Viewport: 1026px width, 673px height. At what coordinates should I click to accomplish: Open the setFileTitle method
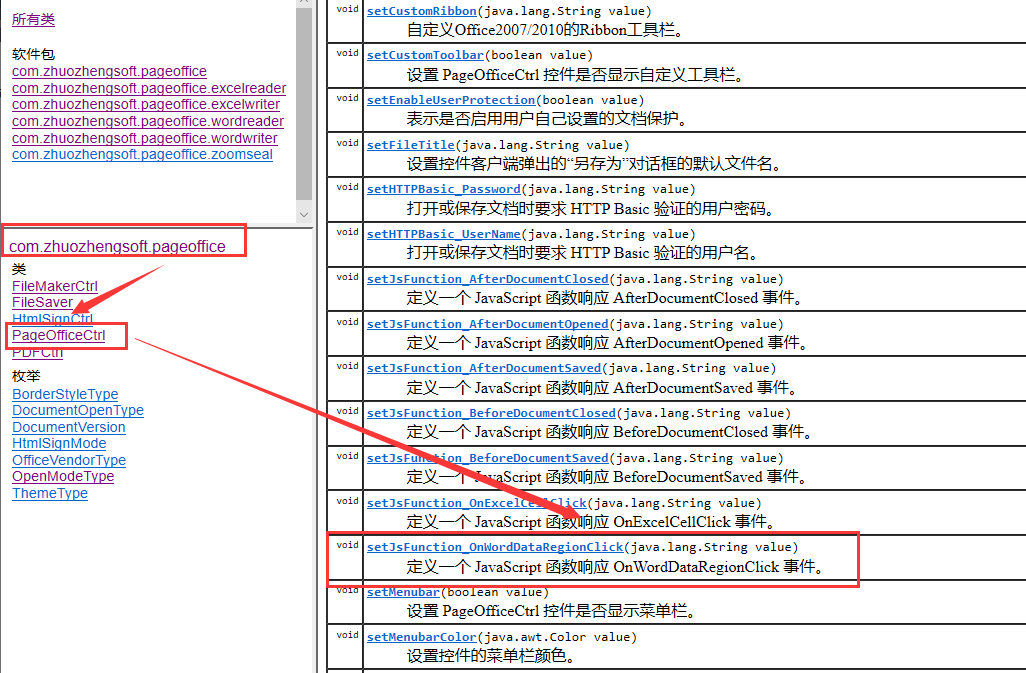tap(410, 145)
